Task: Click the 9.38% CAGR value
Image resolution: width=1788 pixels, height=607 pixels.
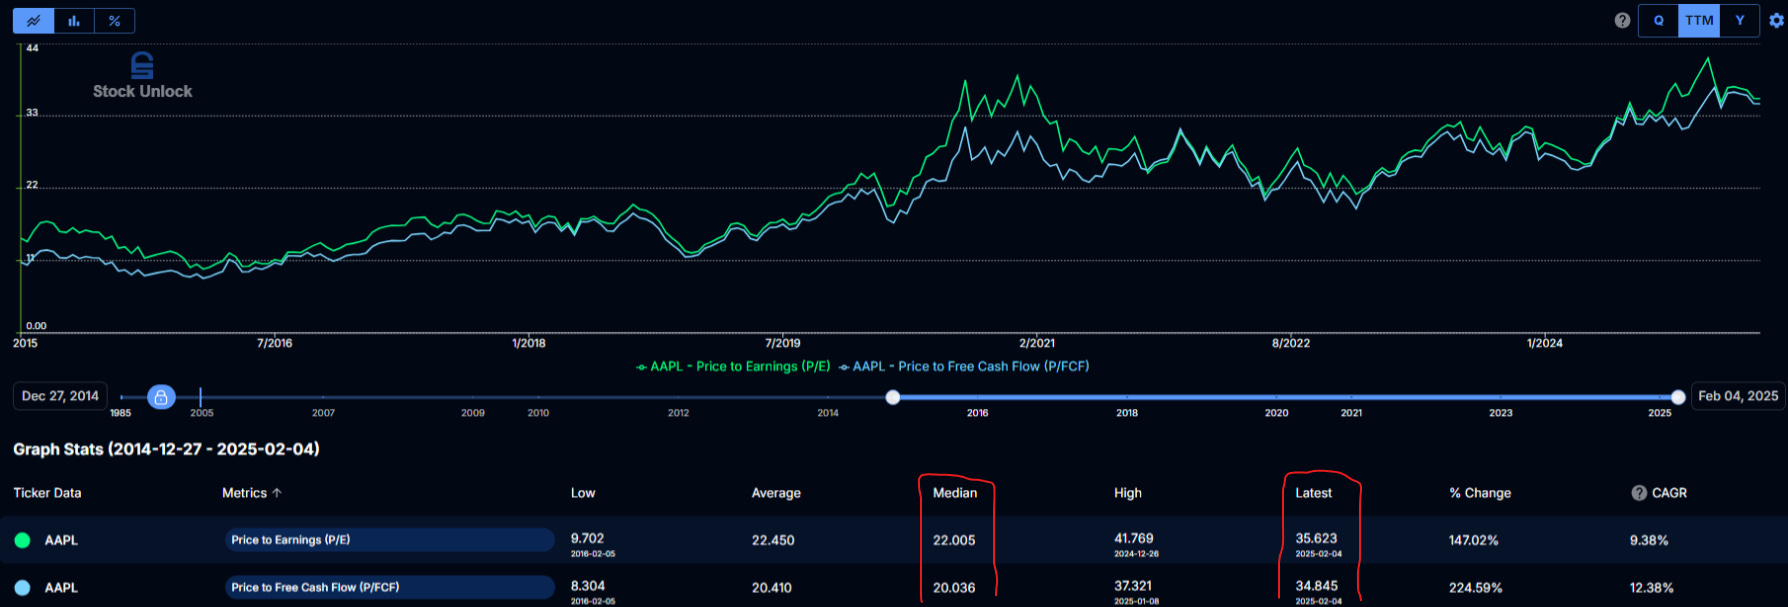Action: coord(1649,540)
